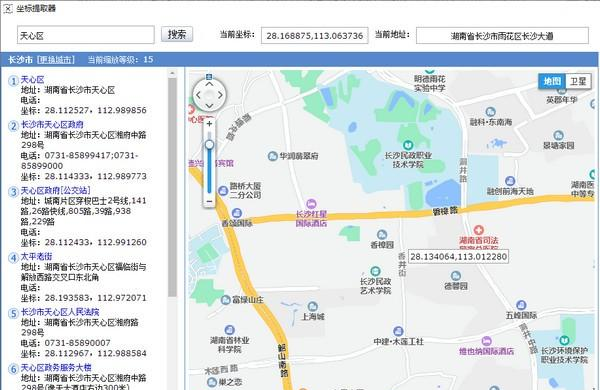Click numbered marker 4 in results list
The image size is (600, 390).
pos(13,258)
